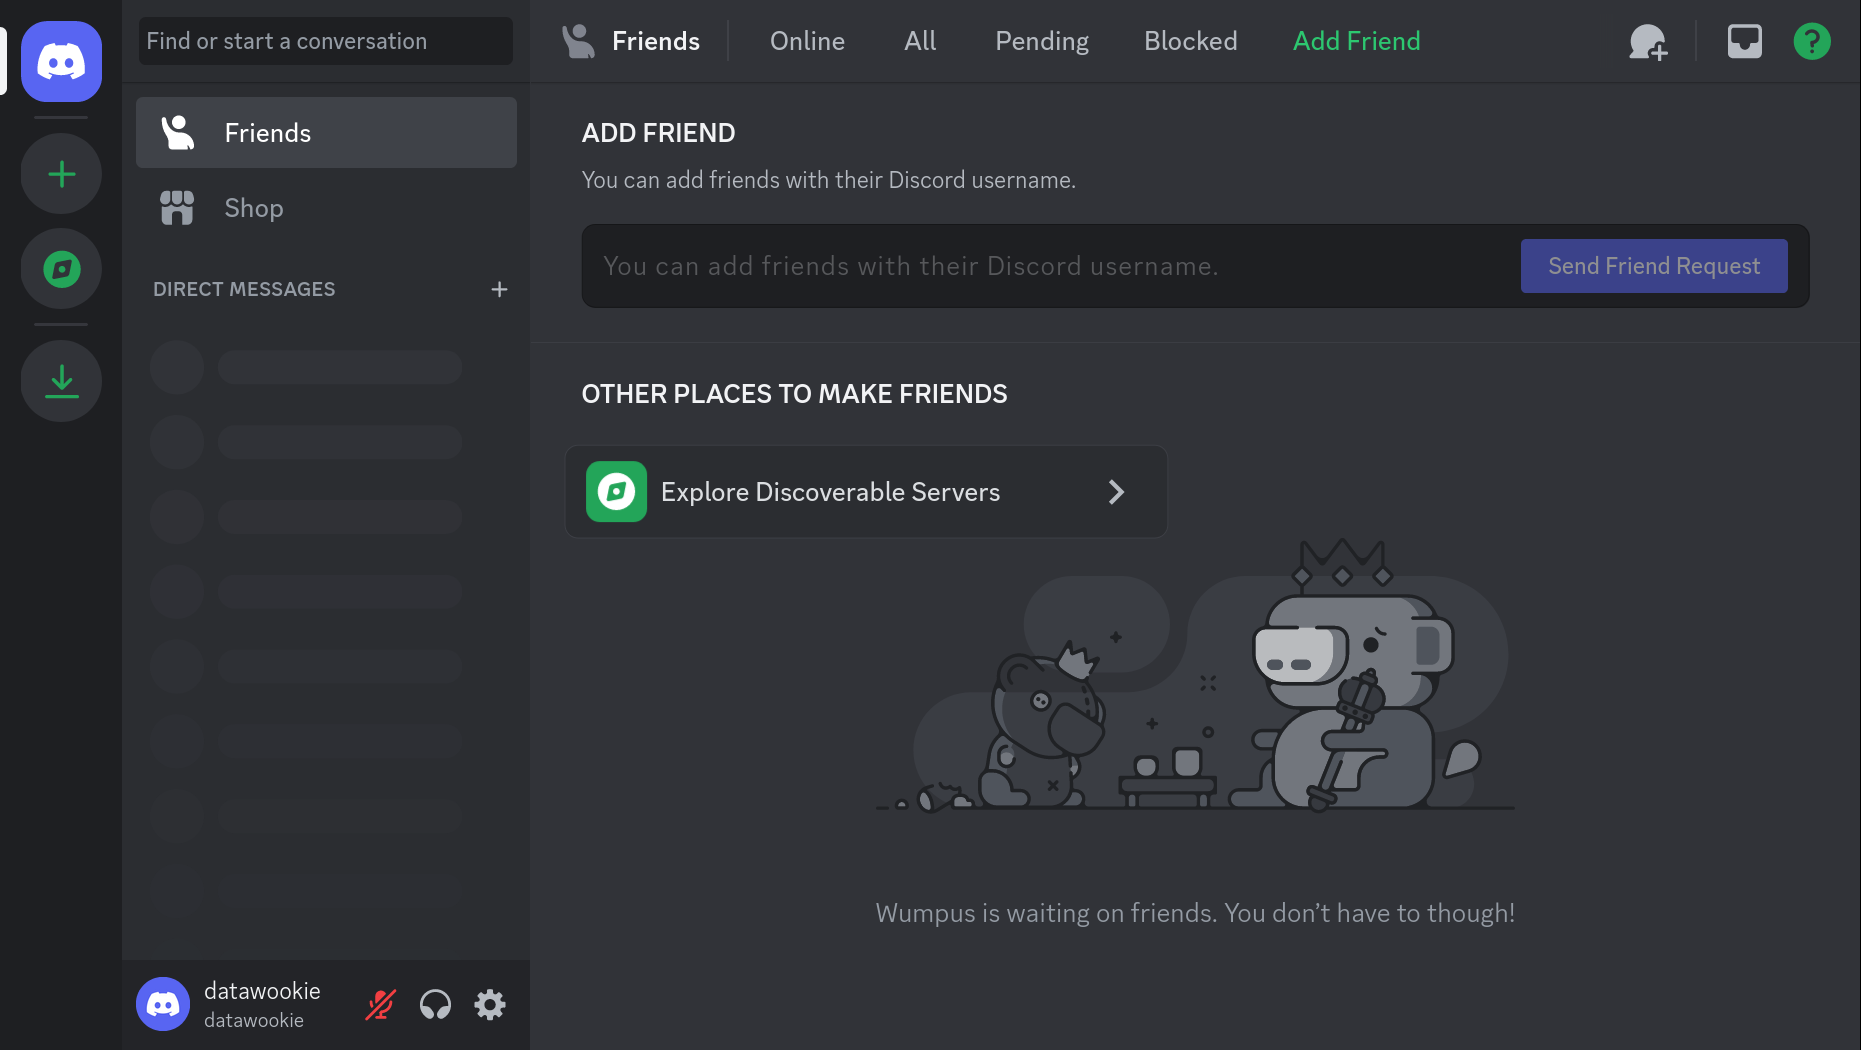Open your profile via the datawookie avatar
1875x1059 pixels.
162,1004
